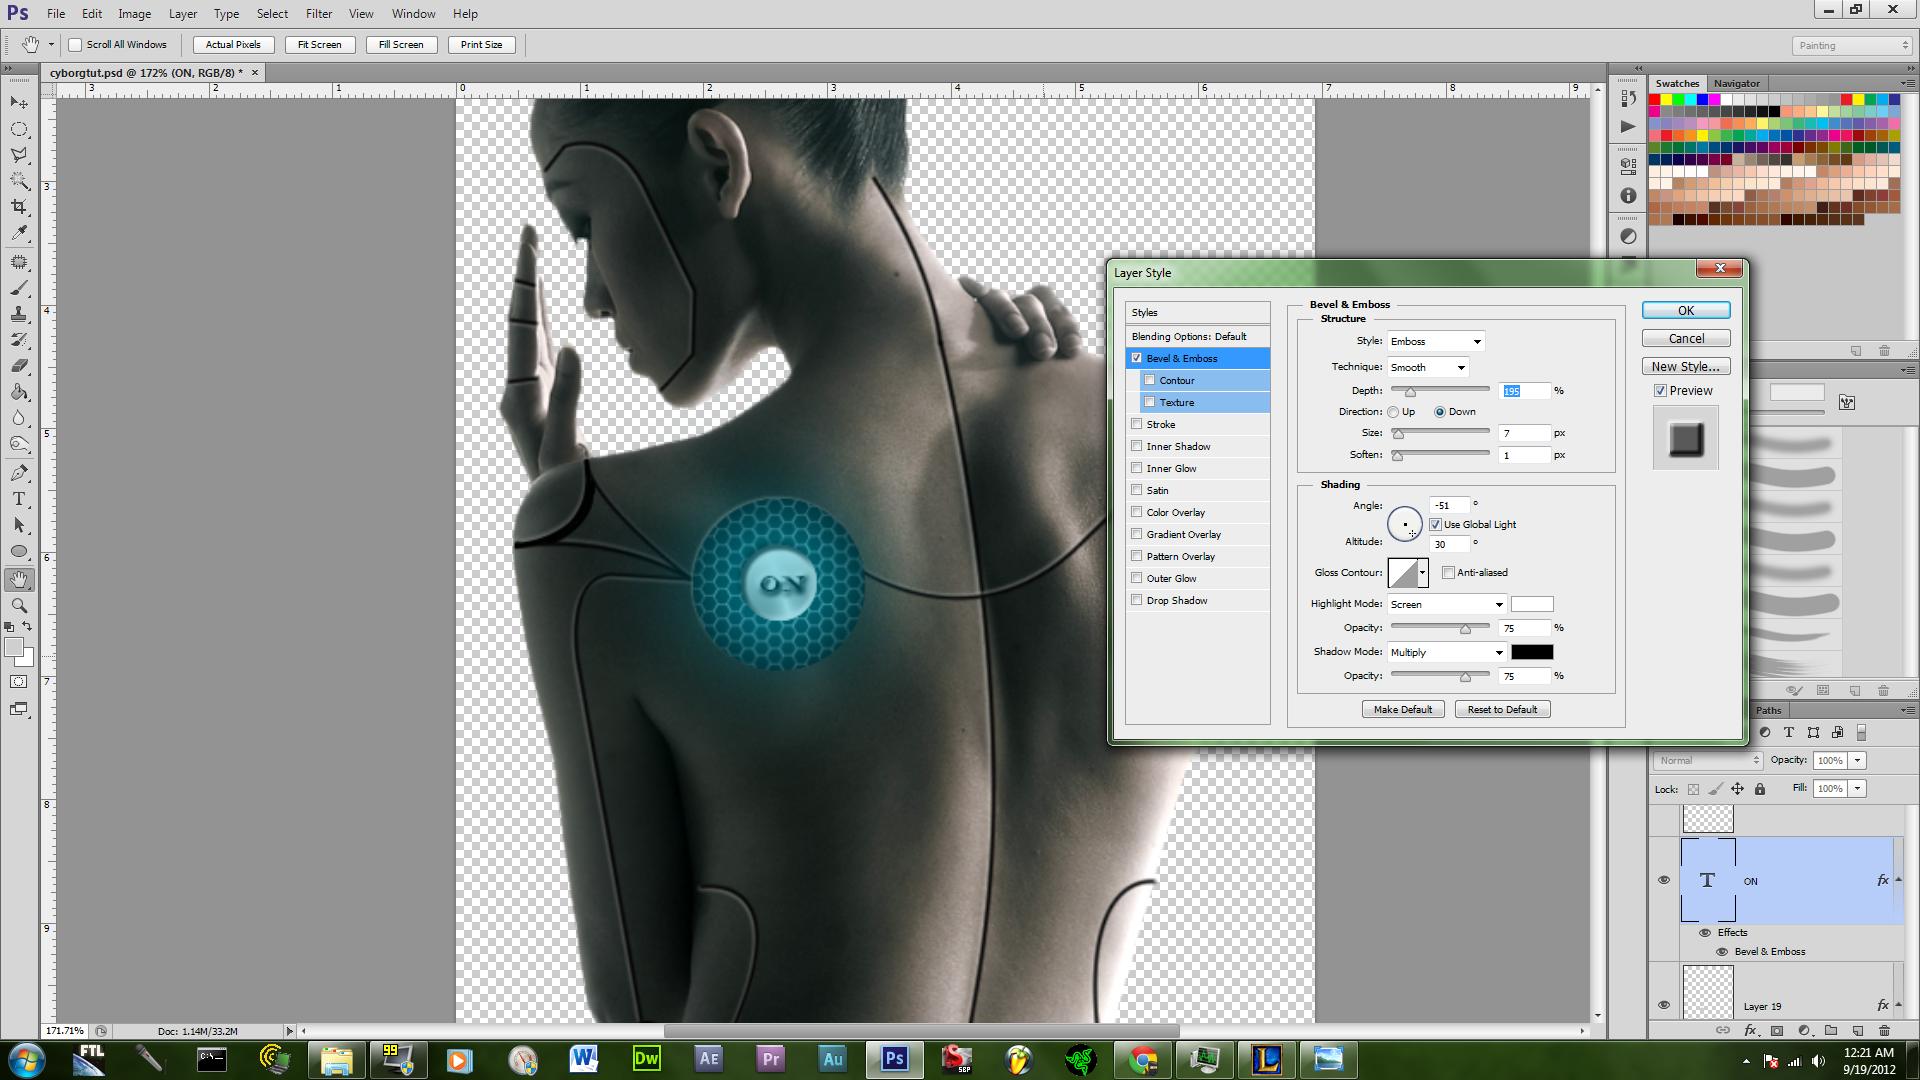1920x1080 pixels.
Task: Select the Path Selection tool
Action: 19,525
